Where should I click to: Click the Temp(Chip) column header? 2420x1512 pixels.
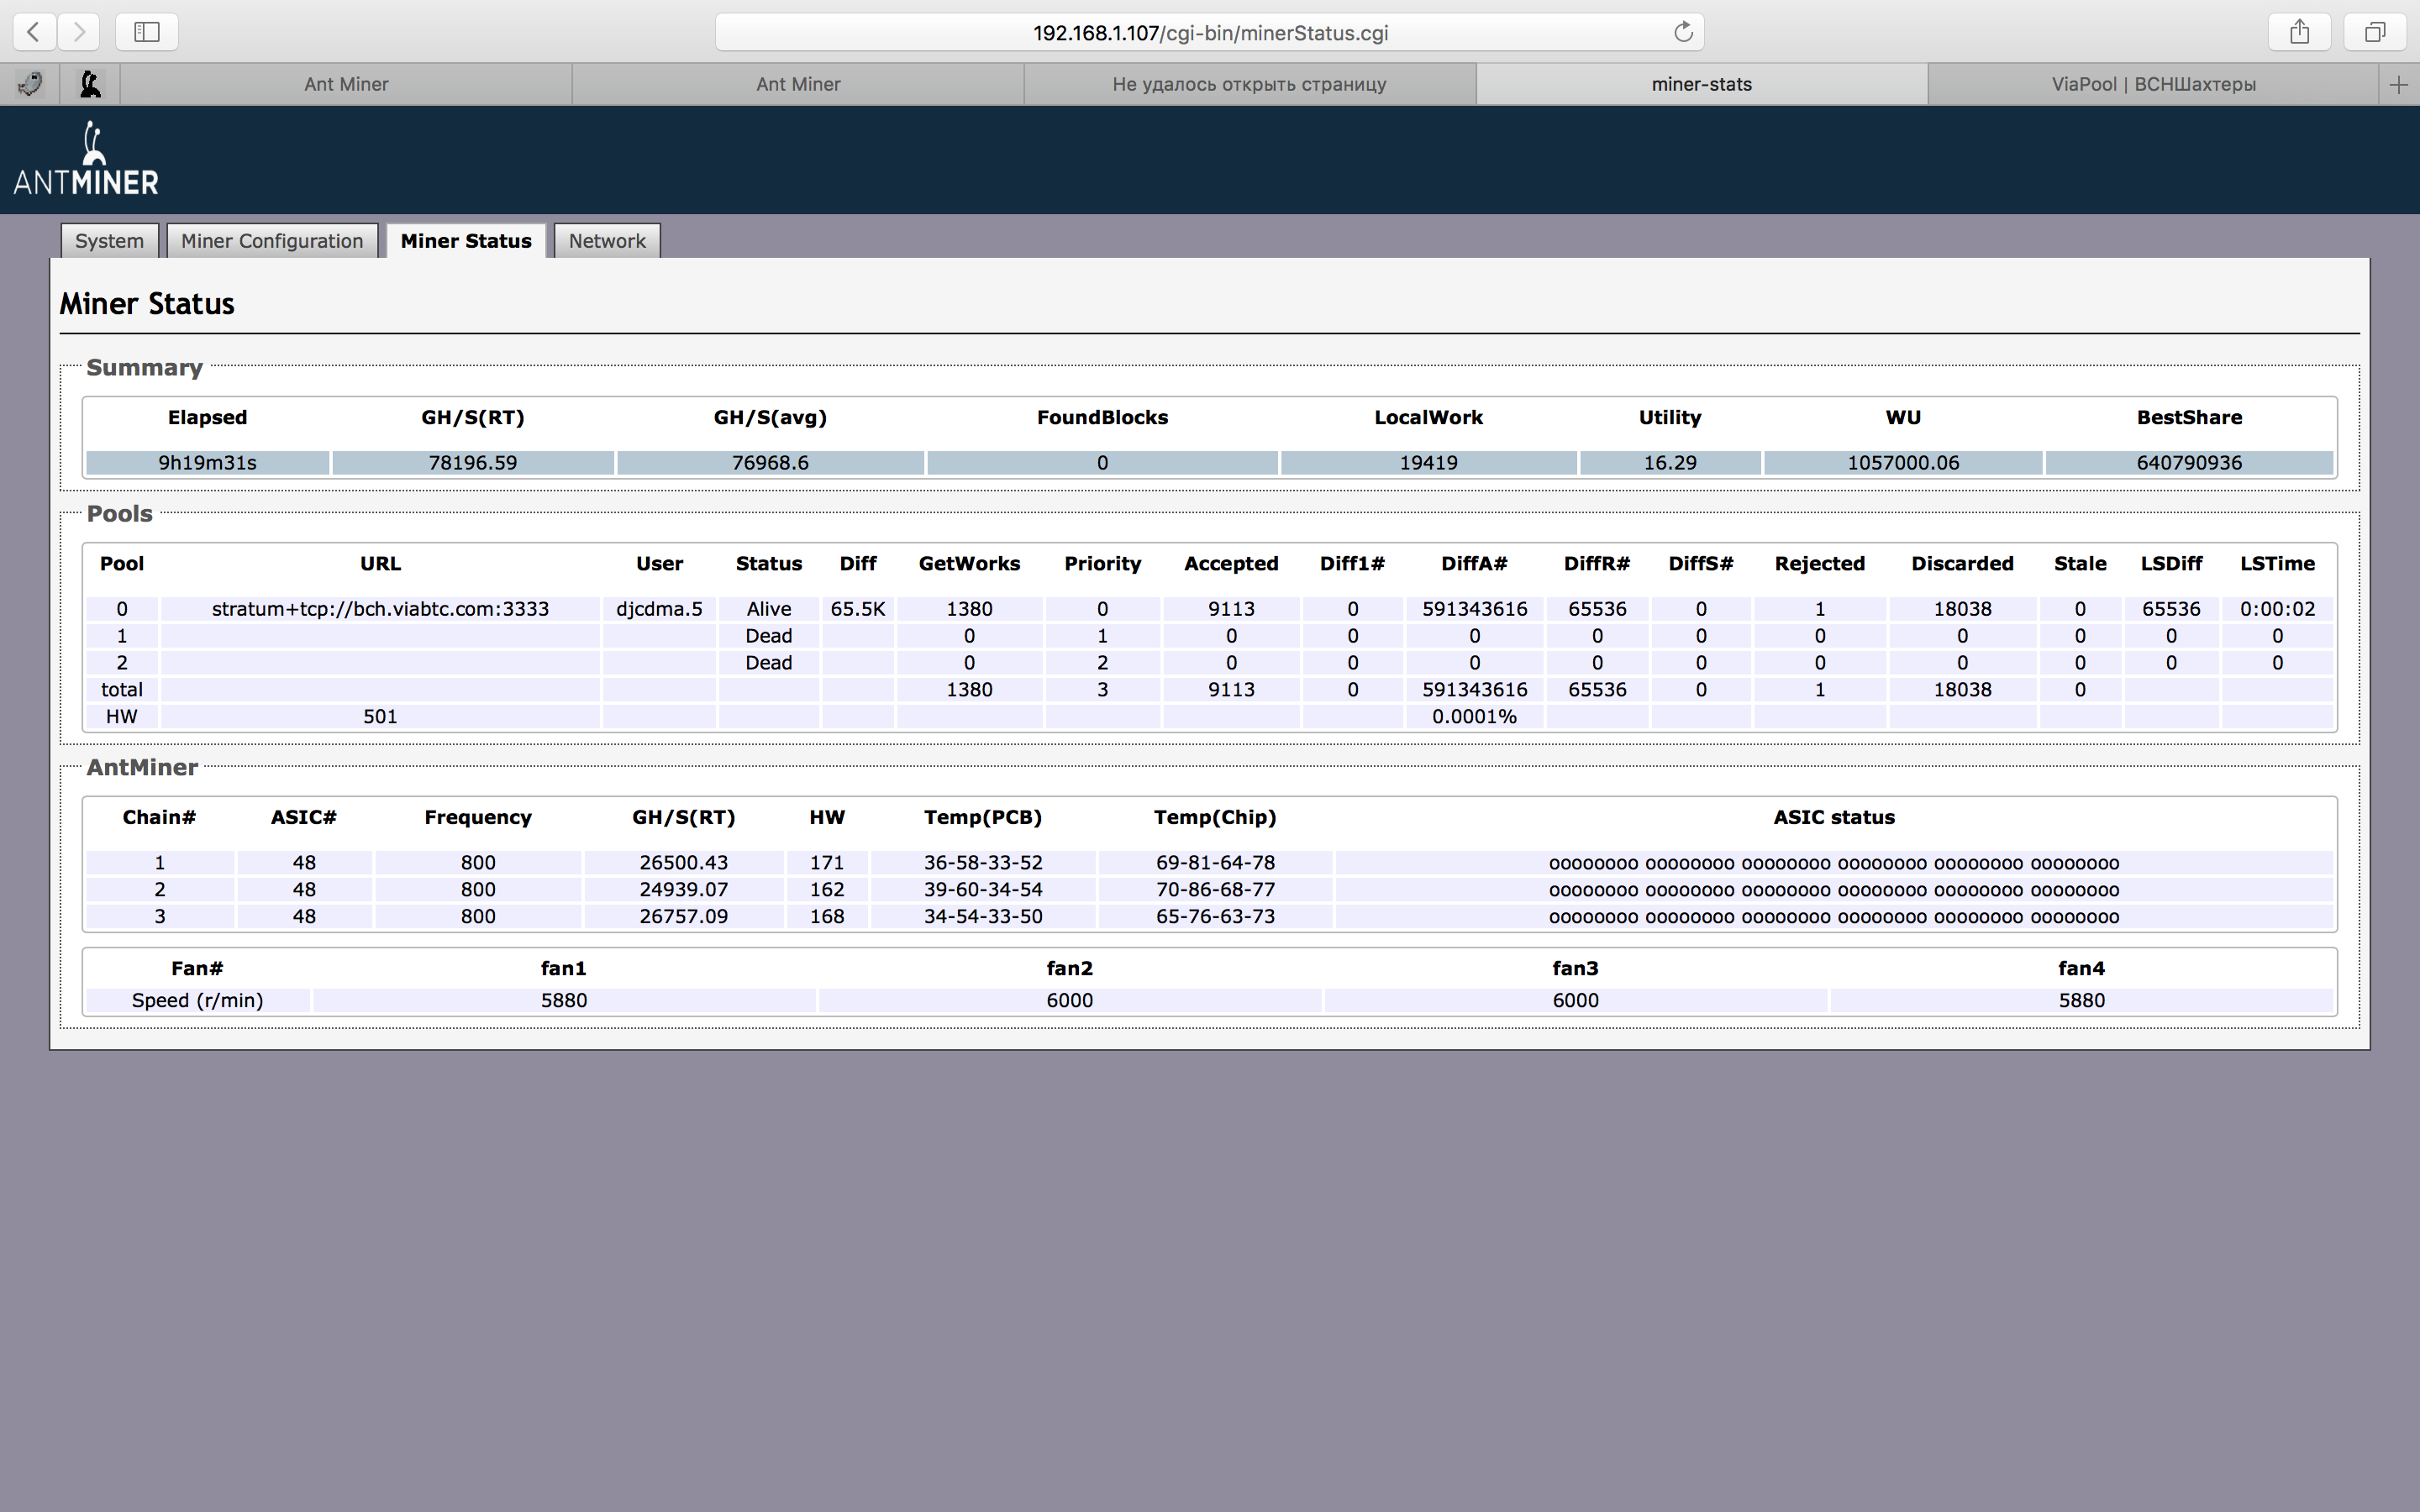[x=1215, y=818]
